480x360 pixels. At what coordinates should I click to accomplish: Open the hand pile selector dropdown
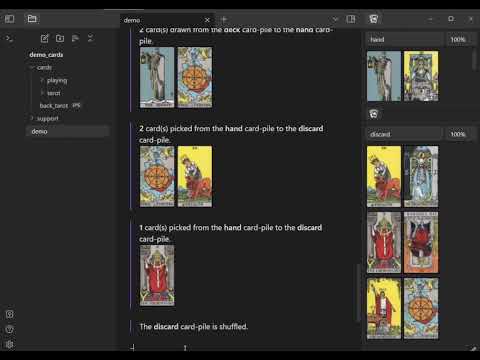coord(404,39)
